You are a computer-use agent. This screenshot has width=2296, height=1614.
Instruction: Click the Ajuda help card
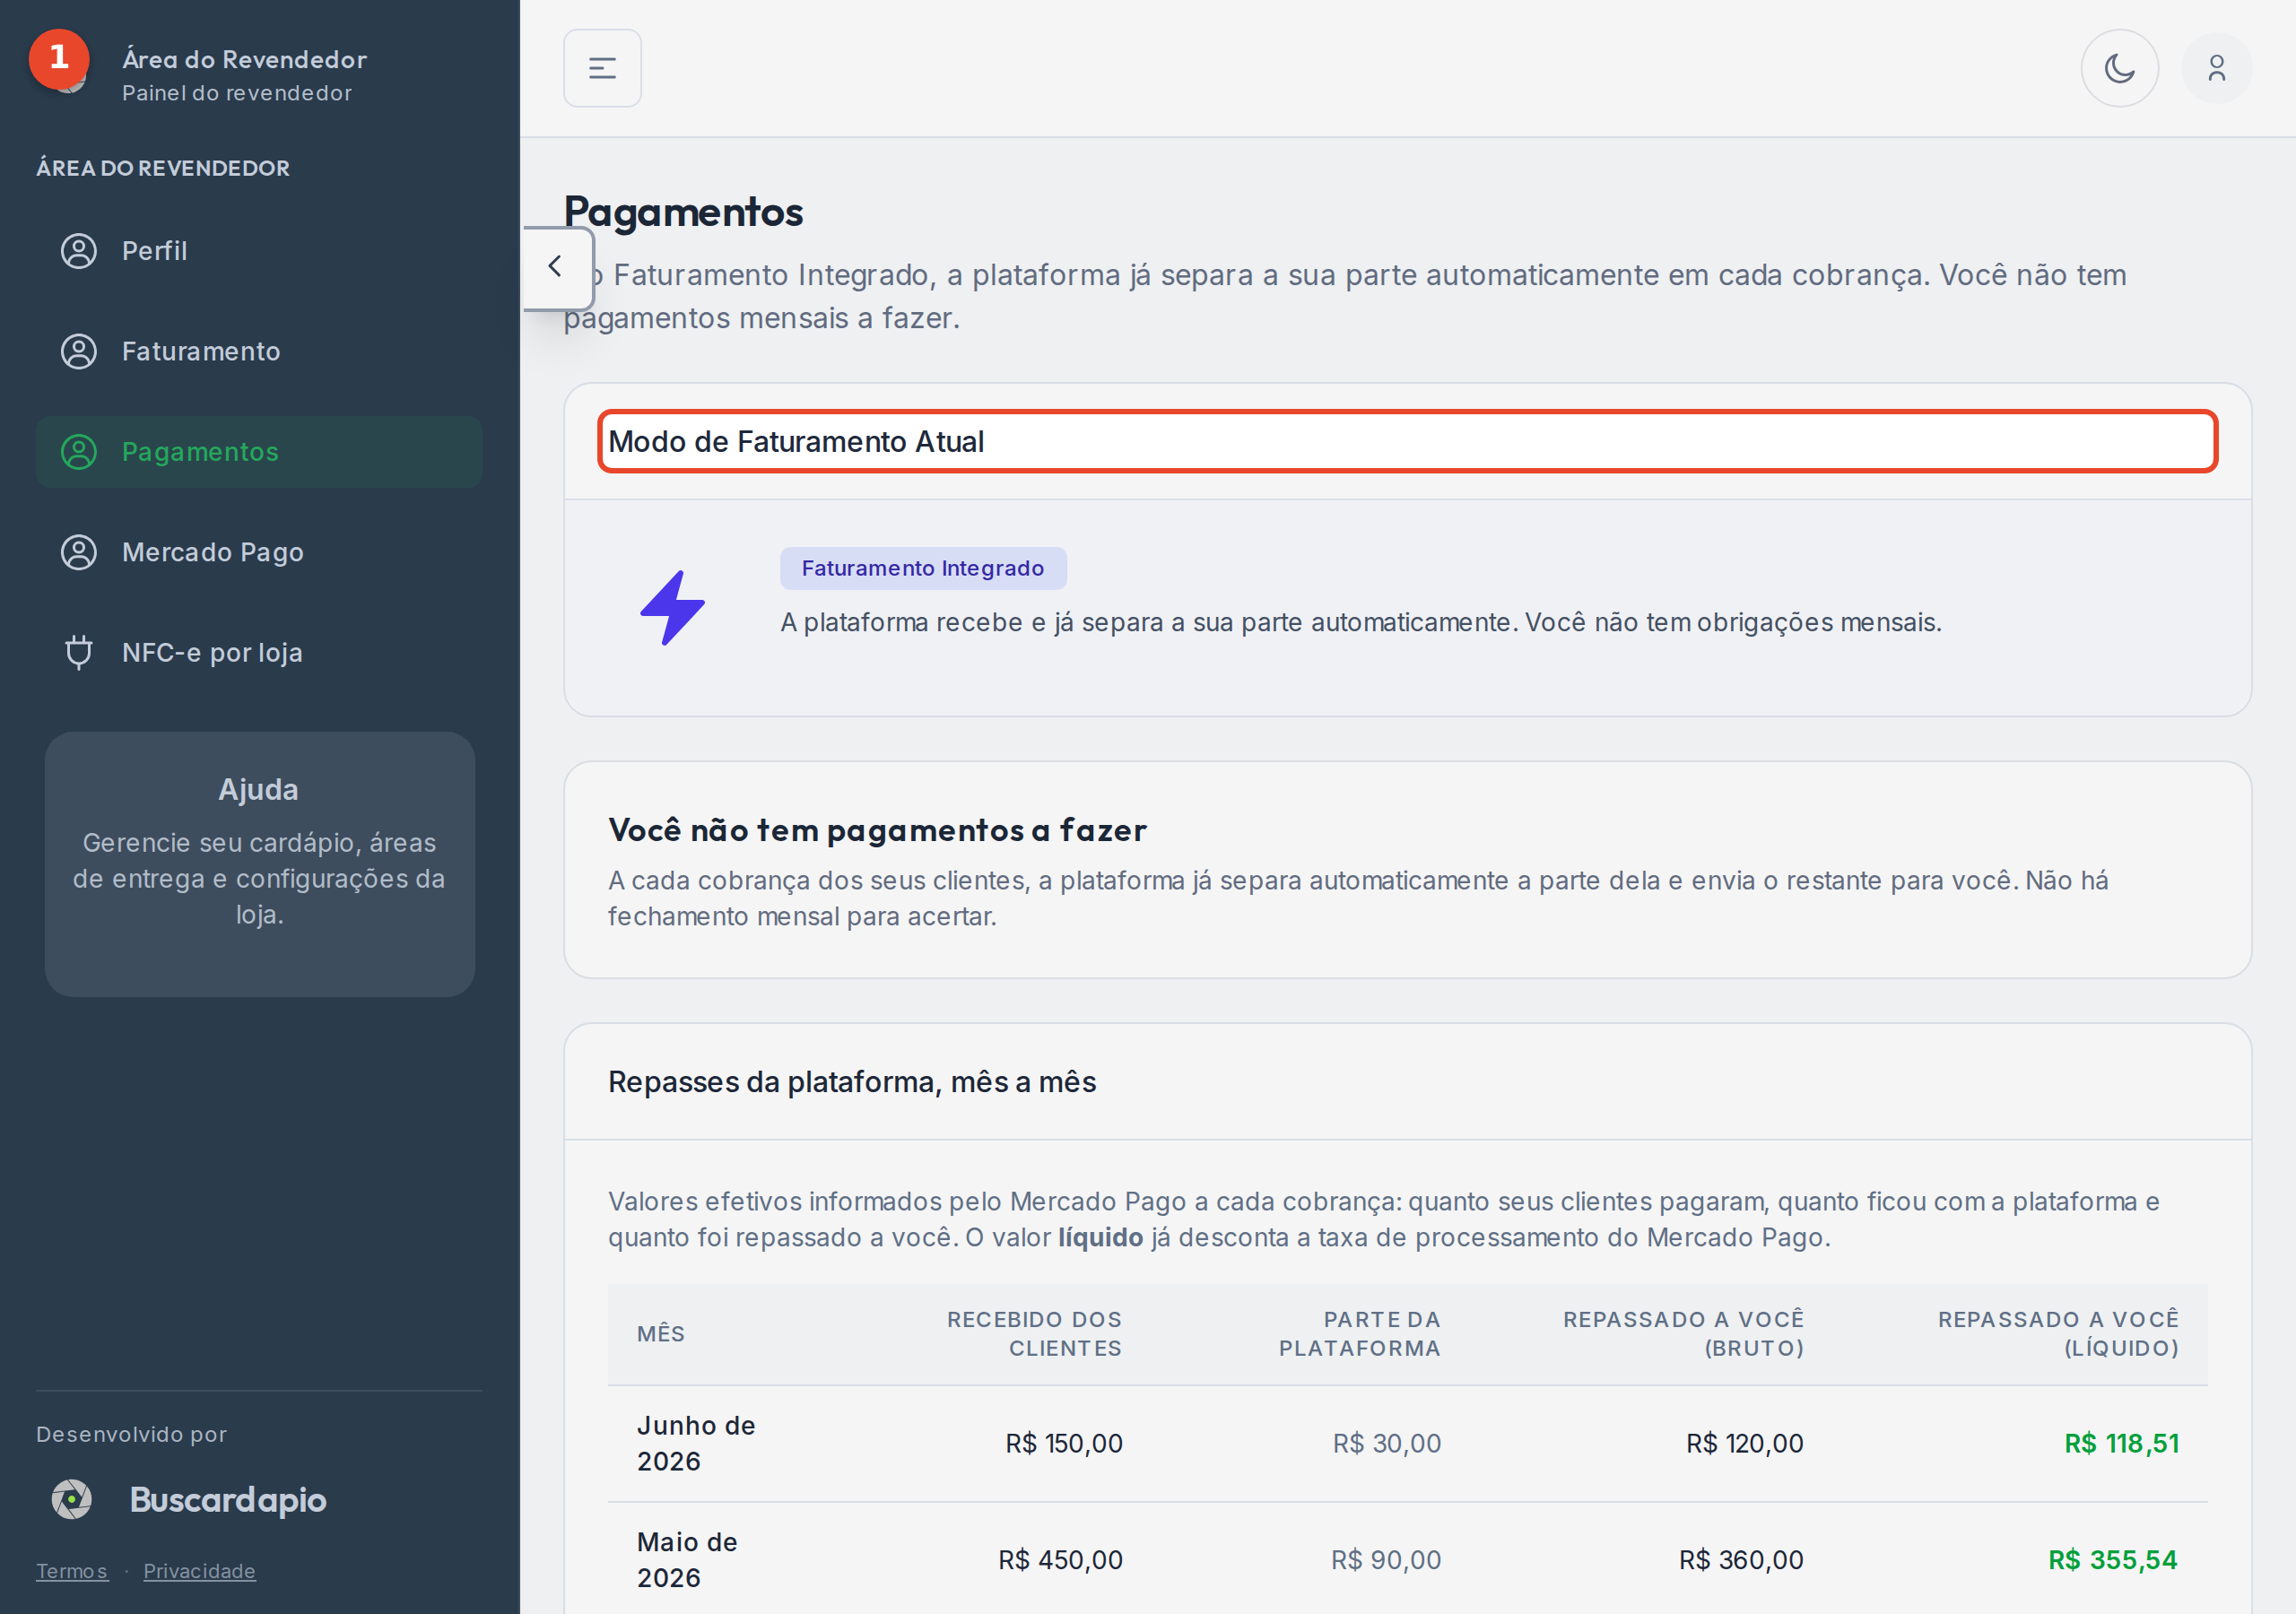(259, 864)
